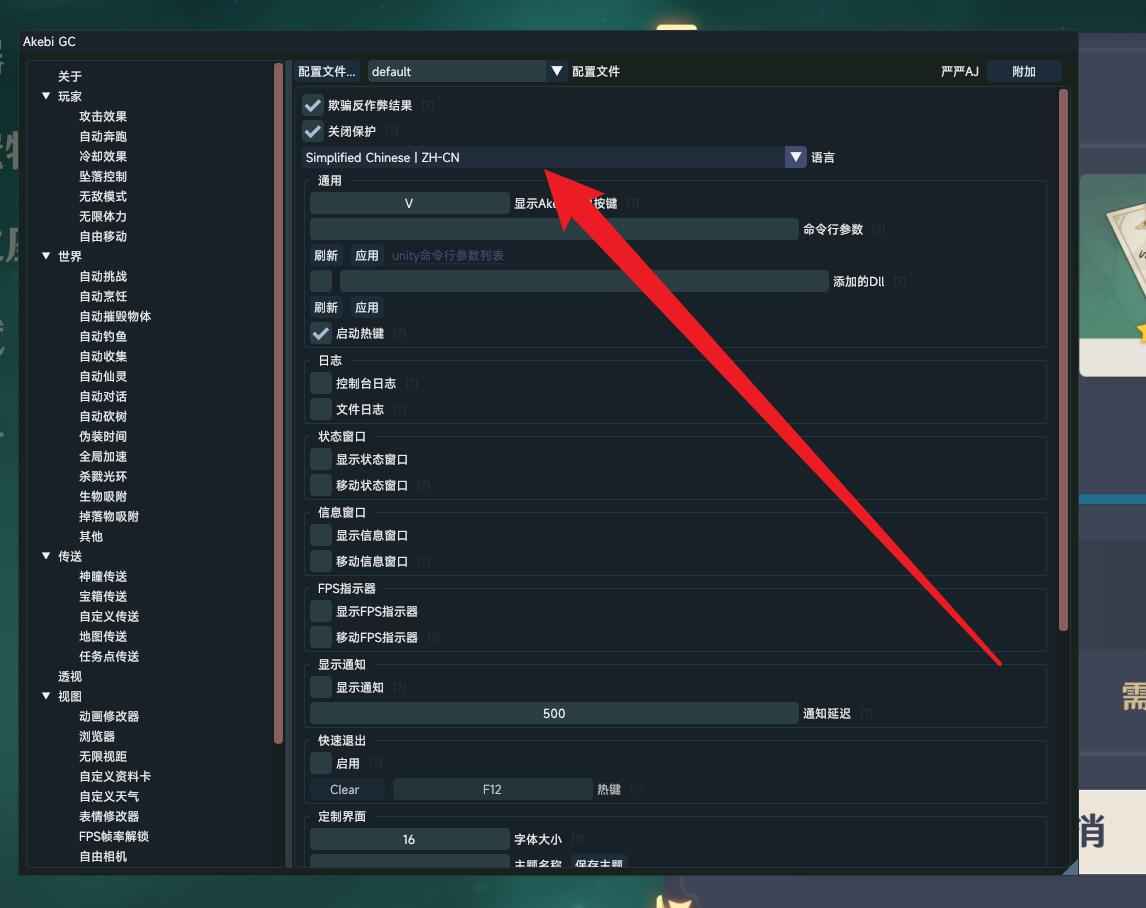
Task: Click the Clear hotkey button
Action: tap(345, 789)
